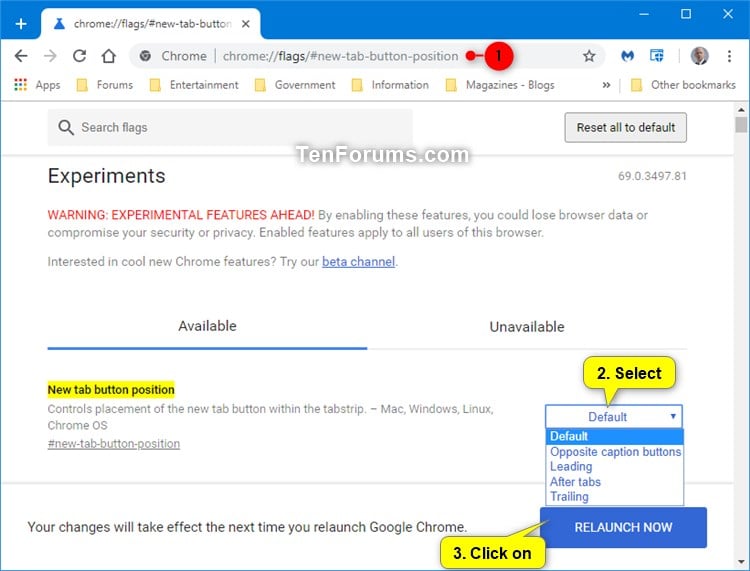Switch to the Available tab
The height and width of the screenshot is (571, 750).
[x=207, y=326]
